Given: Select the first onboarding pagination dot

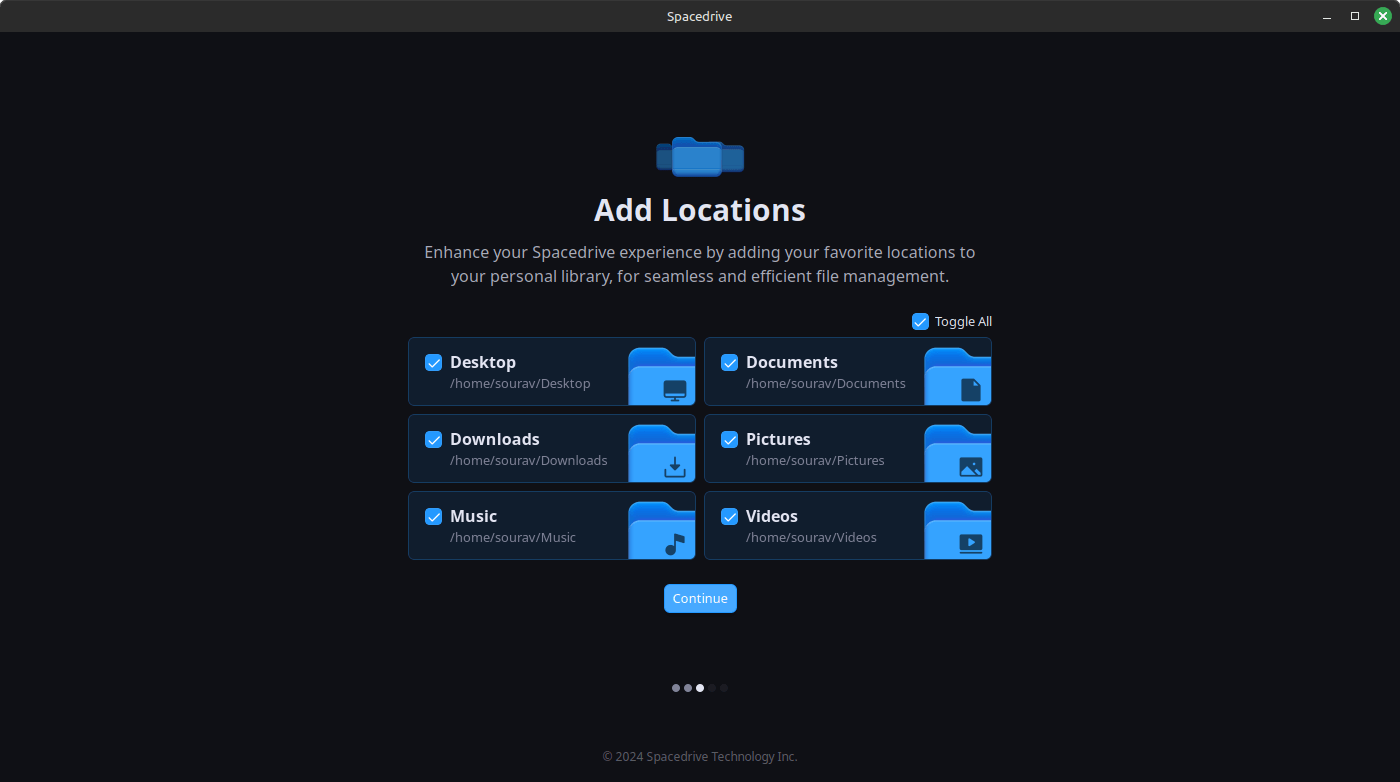Looking at the screenshot, I should point(676,688).
